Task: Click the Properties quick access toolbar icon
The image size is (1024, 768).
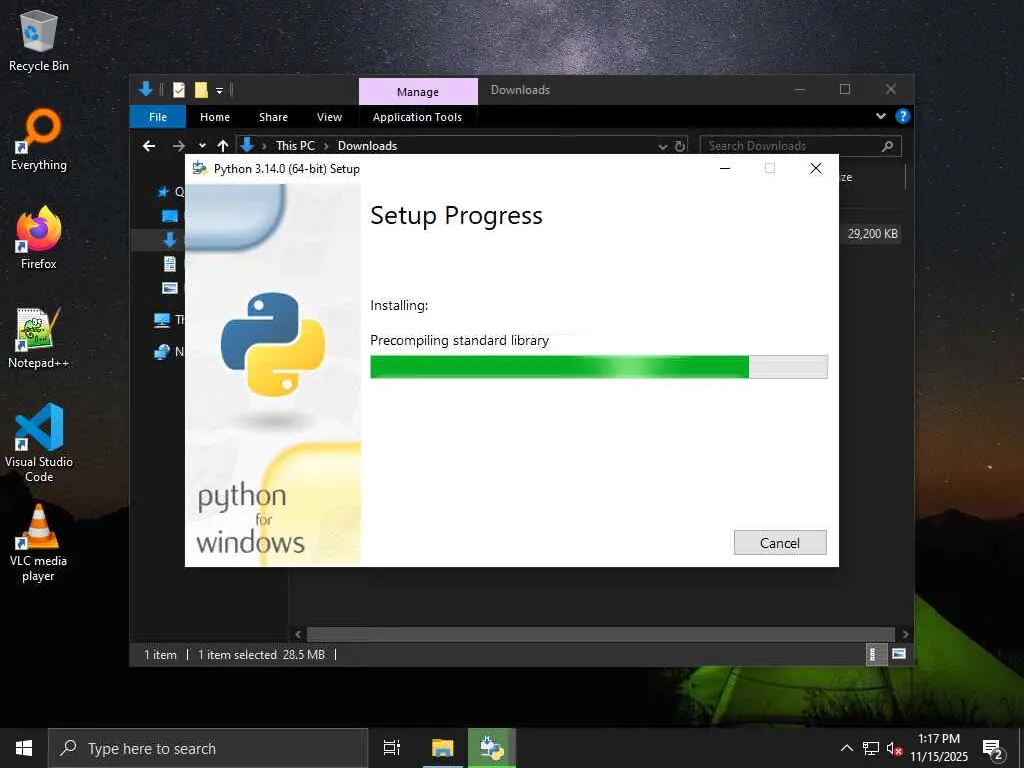Action: pos(179,90)
